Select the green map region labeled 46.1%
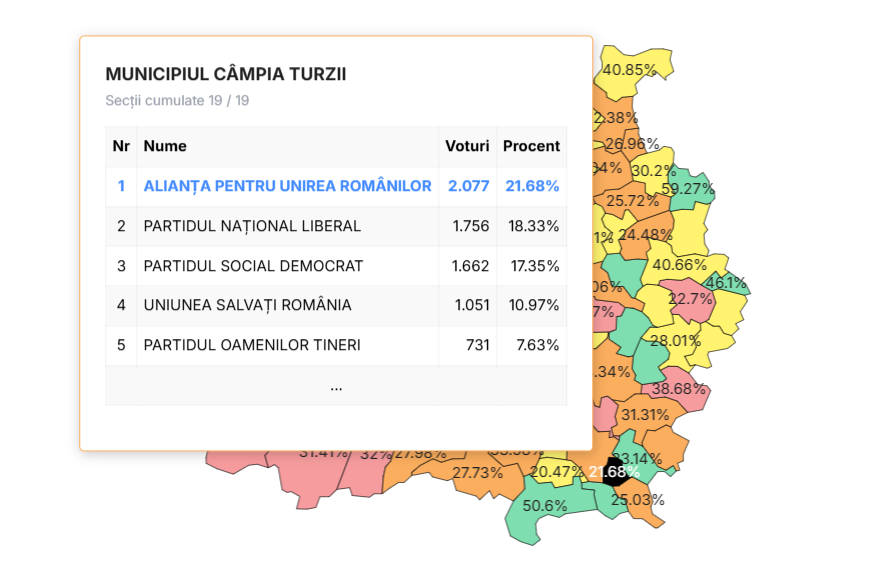Image resolution: width=874 pixels, height=561 pixels. [729, 282]
